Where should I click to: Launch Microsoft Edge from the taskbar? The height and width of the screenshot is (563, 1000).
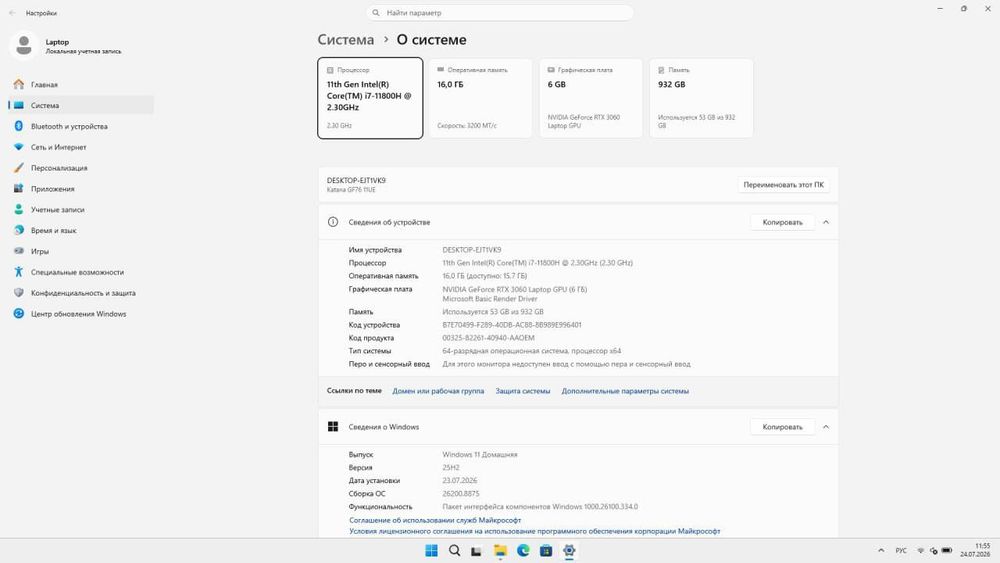point(523,550)
